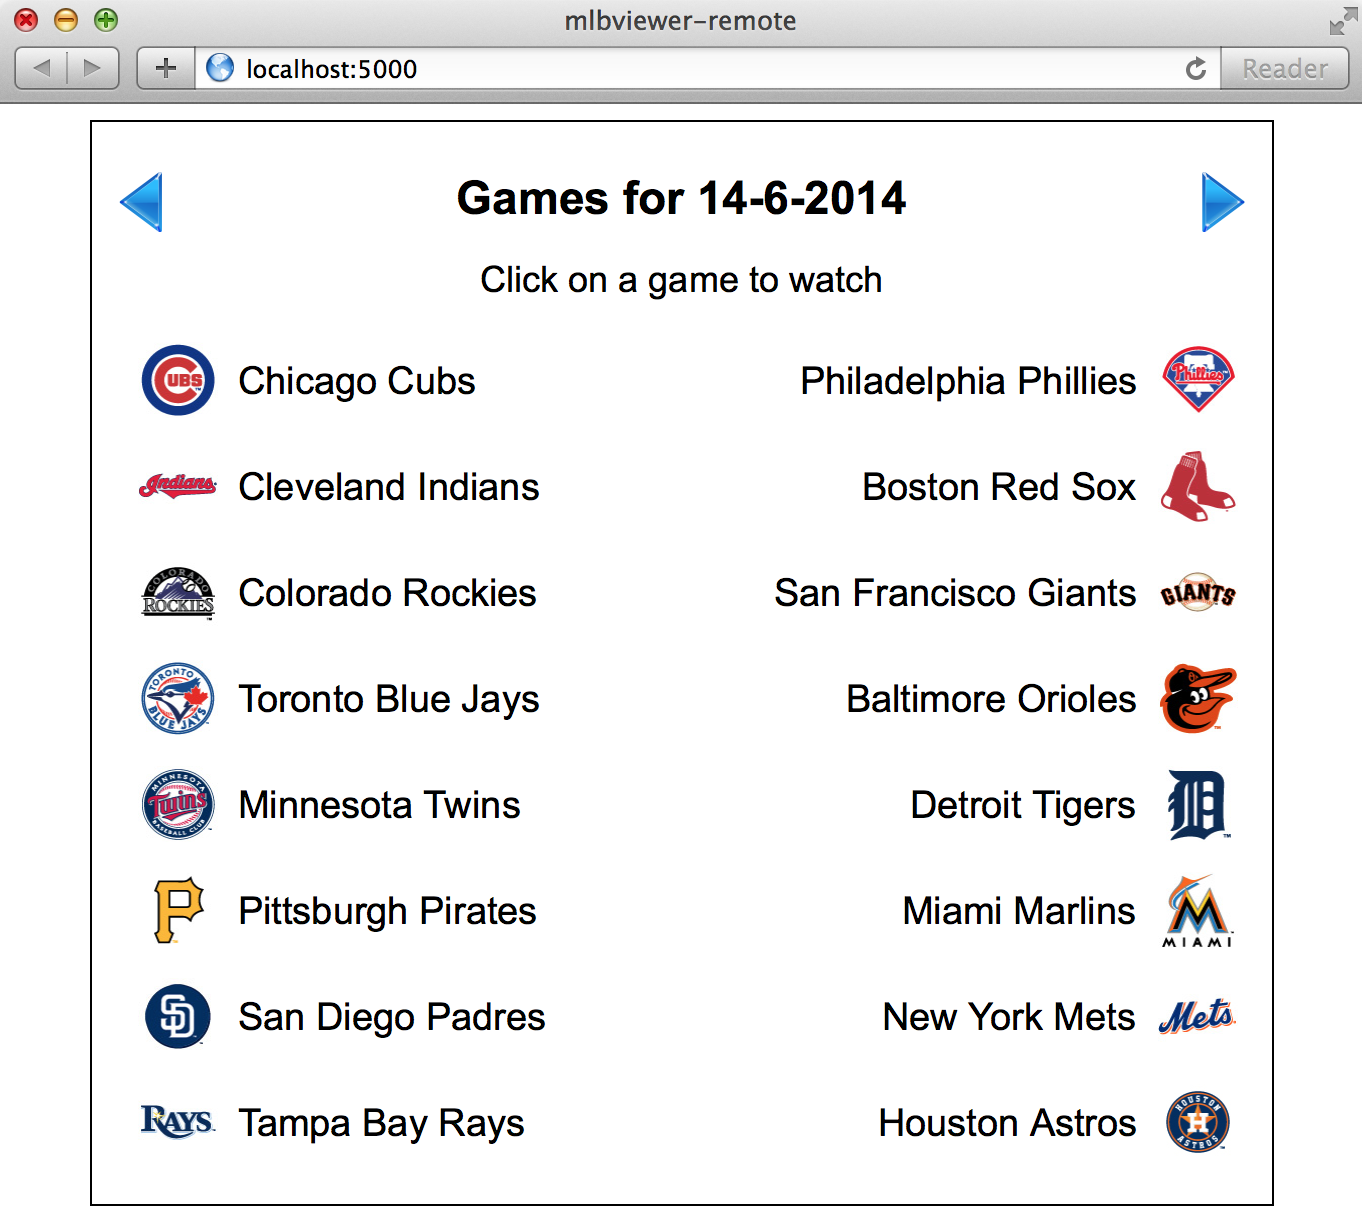This screenshot has height=1218, width=1362.
Task: Open the San Diego Padres text
Action: tap(392, 1017)
